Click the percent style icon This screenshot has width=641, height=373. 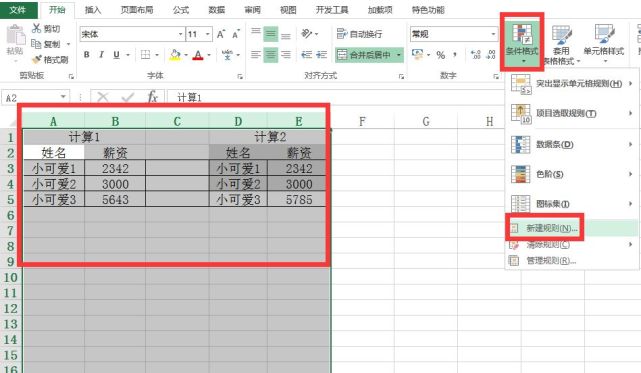click(441, 55)
